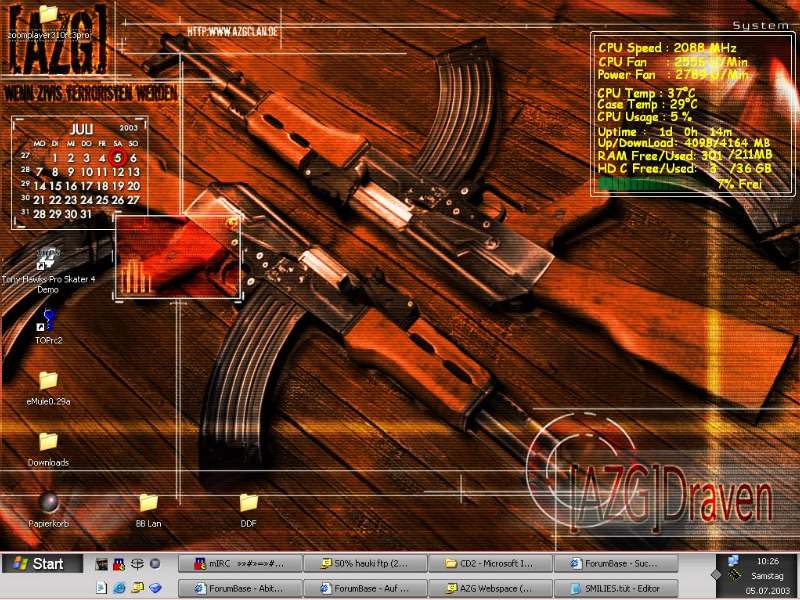Switch to AZG Webspace taskbar window

coord(490,588)
